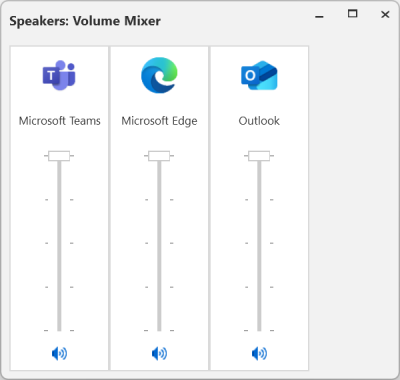Viewport: 400px width, 380px height.
Task: Click the Microsoft Teams app icon
Action: pos(59,75)
